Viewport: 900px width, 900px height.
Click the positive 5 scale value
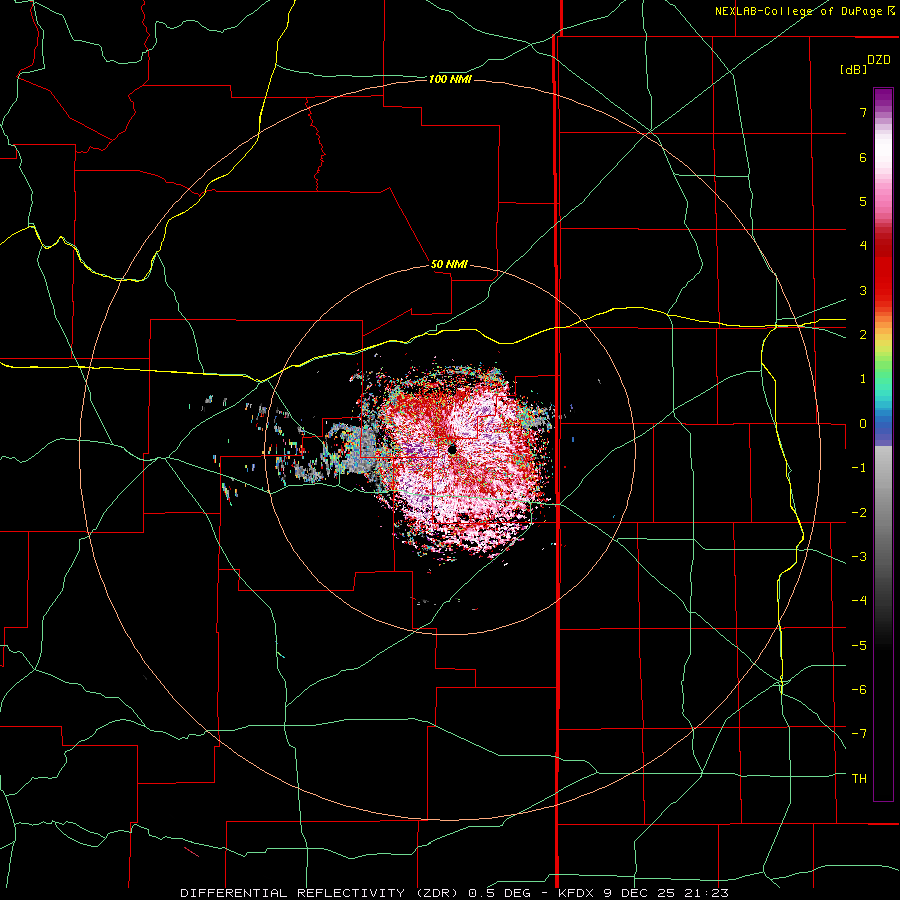pyautogui.click(x=863, y=201)
